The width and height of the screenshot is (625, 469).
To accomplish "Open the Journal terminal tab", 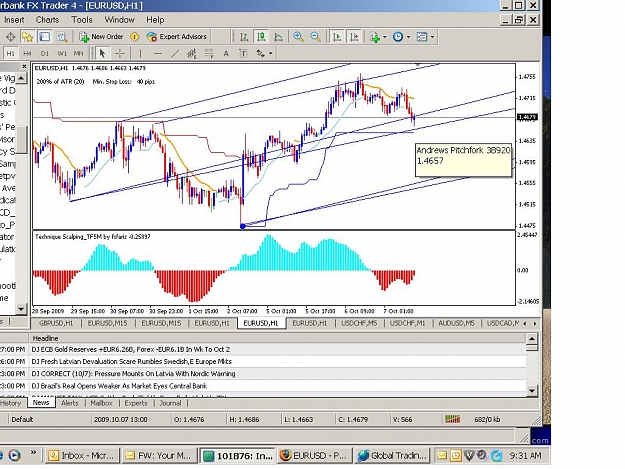I will point(170,403).
